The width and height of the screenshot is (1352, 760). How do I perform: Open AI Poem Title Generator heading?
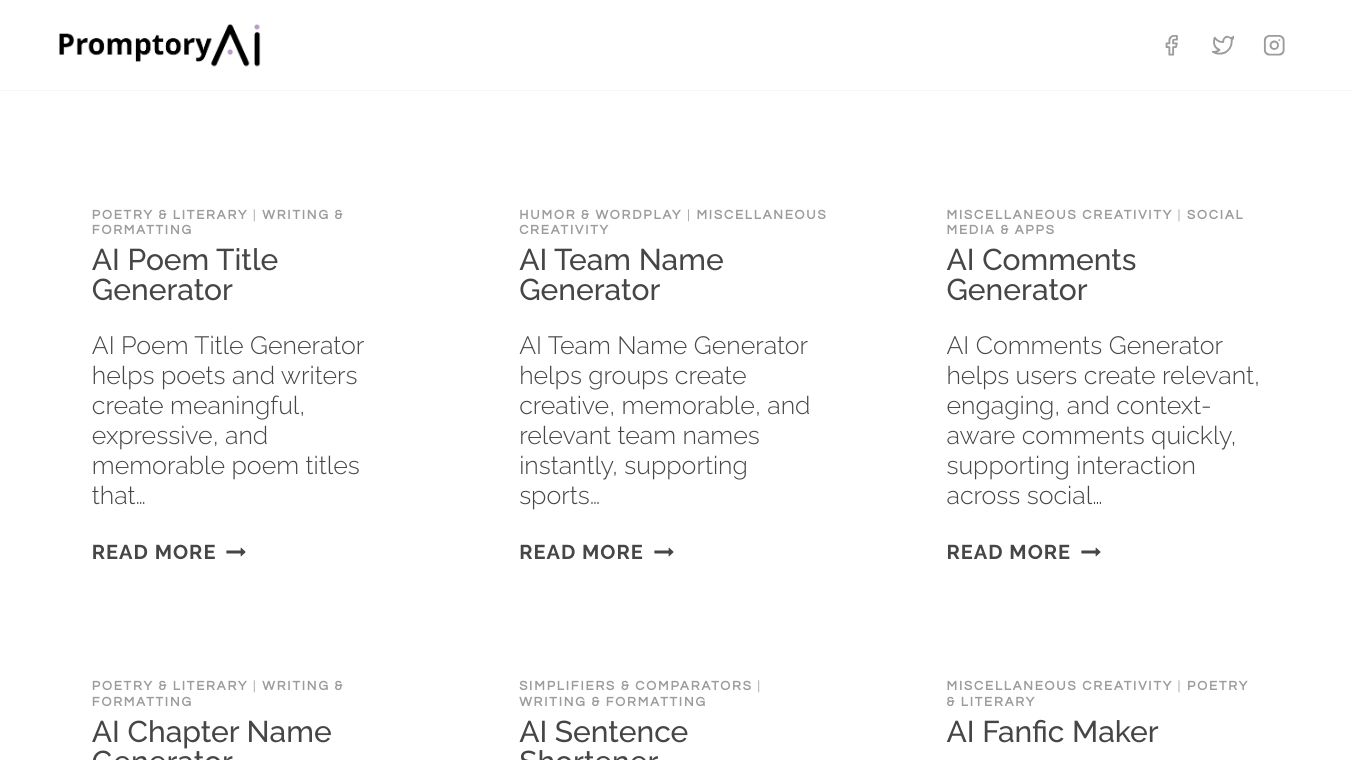click(185, 274)
